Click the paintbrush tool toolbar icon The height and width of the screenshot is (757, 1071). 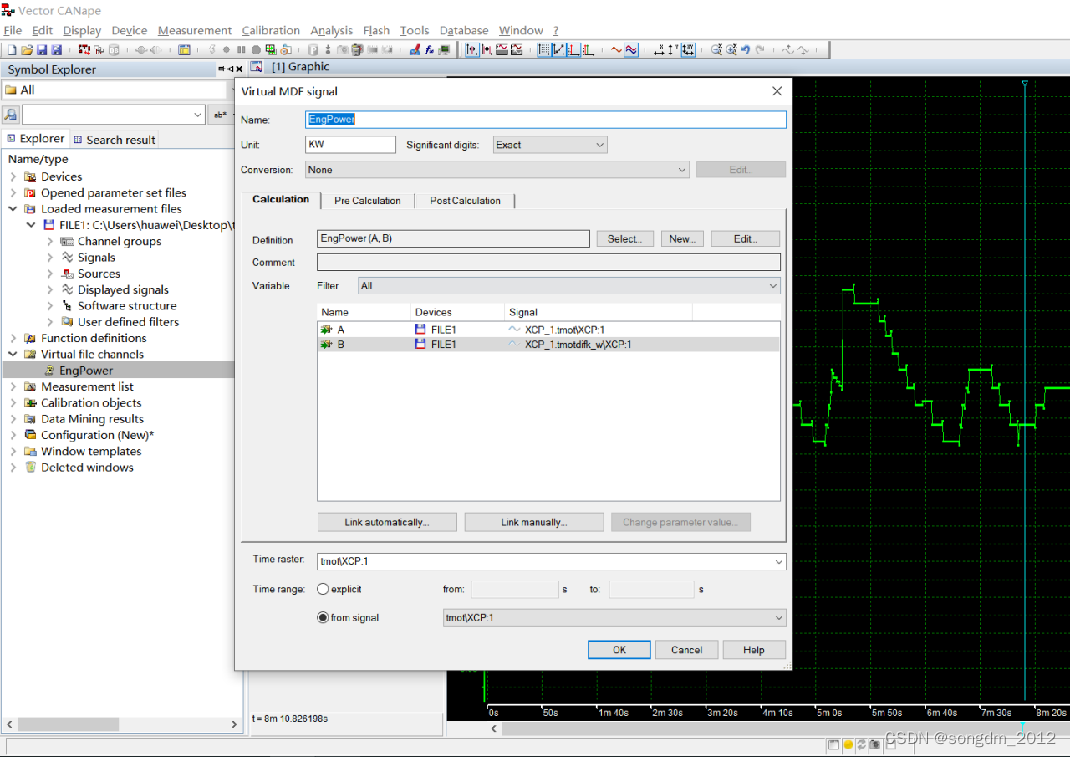415,49
